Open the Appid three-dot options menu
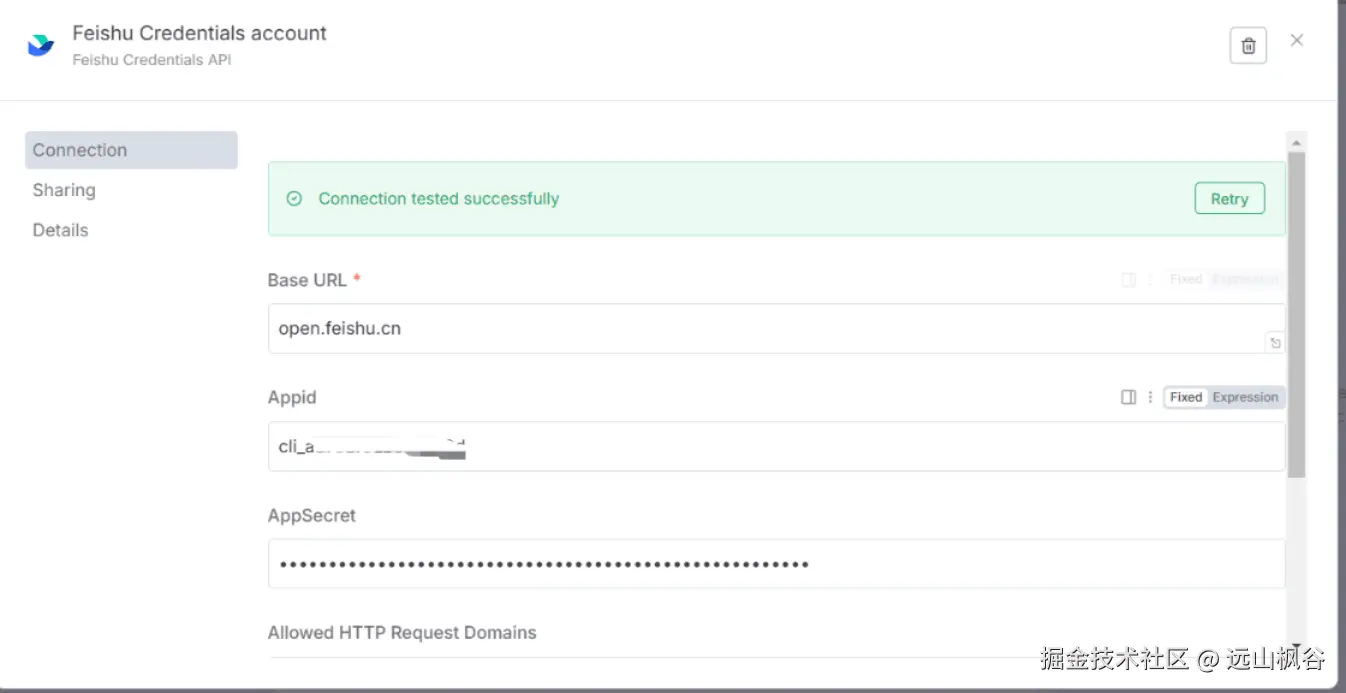Screen dimensions: 1346x693 (x=1150, y=397)
